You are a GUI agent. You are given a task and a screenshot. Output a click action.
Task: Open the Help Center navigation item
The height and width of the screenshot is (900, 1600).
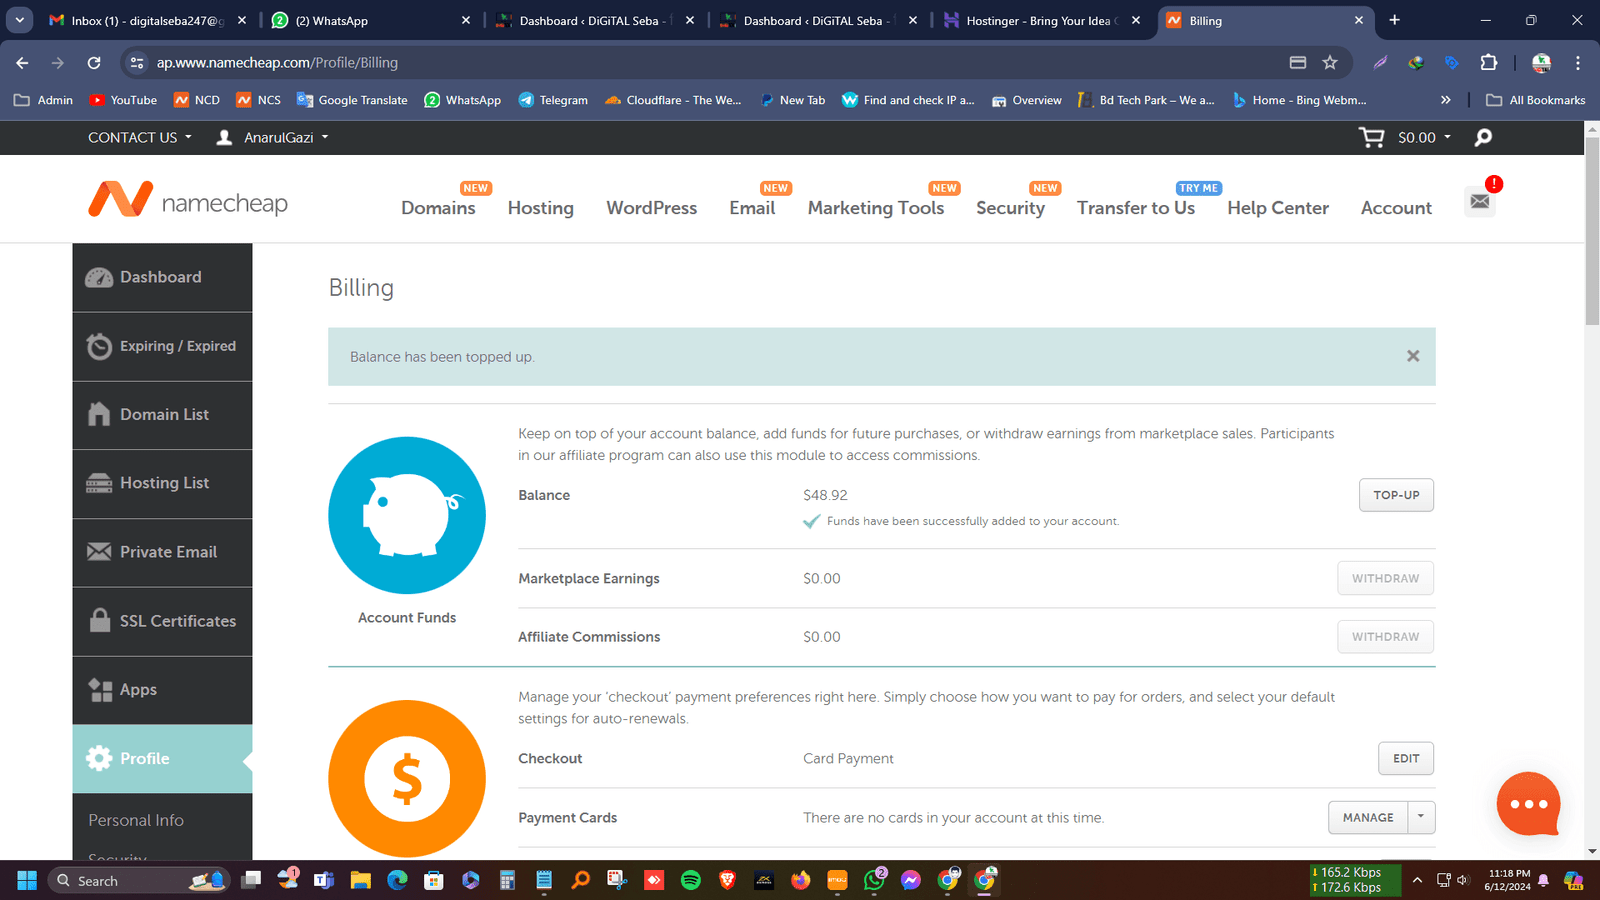1278,208
